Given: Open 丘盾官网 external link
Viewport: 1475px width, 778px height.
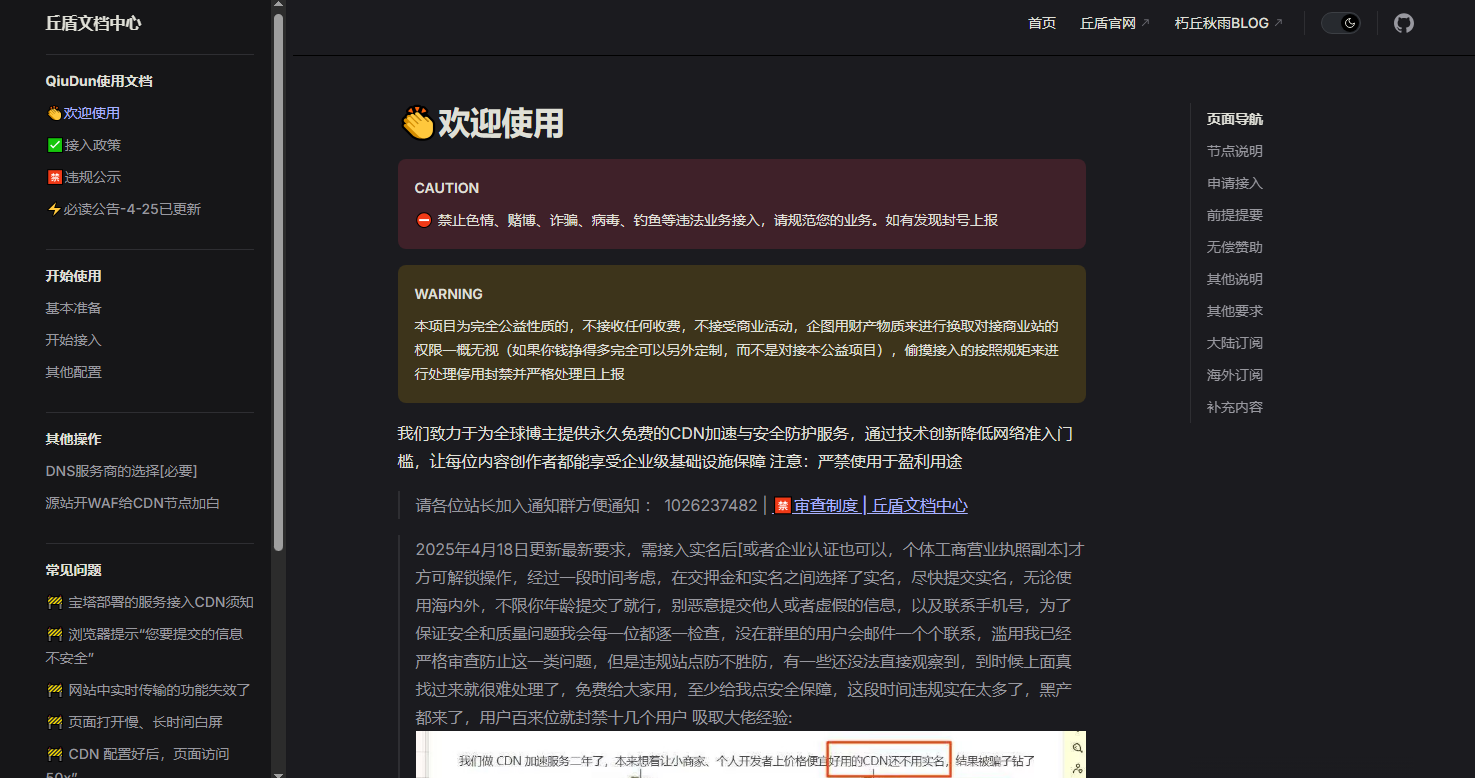Looking at the screenshot, I should click(x=1114, y=23).
